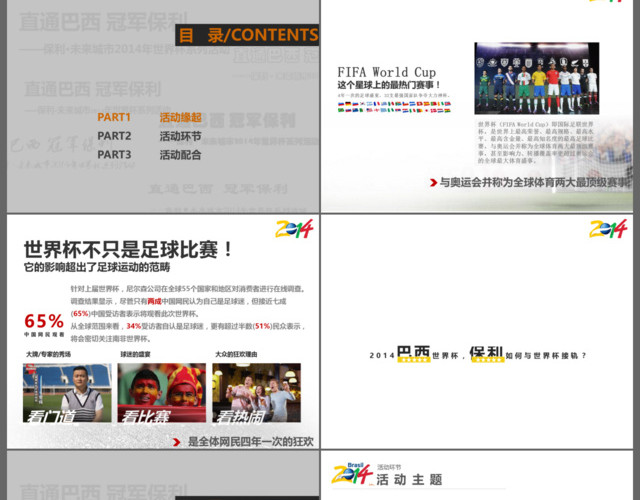The width and height of the screenshot is (640, 500).
Task: Click the Nielsen survey paragraph text
Action: (x=188, y=313)
